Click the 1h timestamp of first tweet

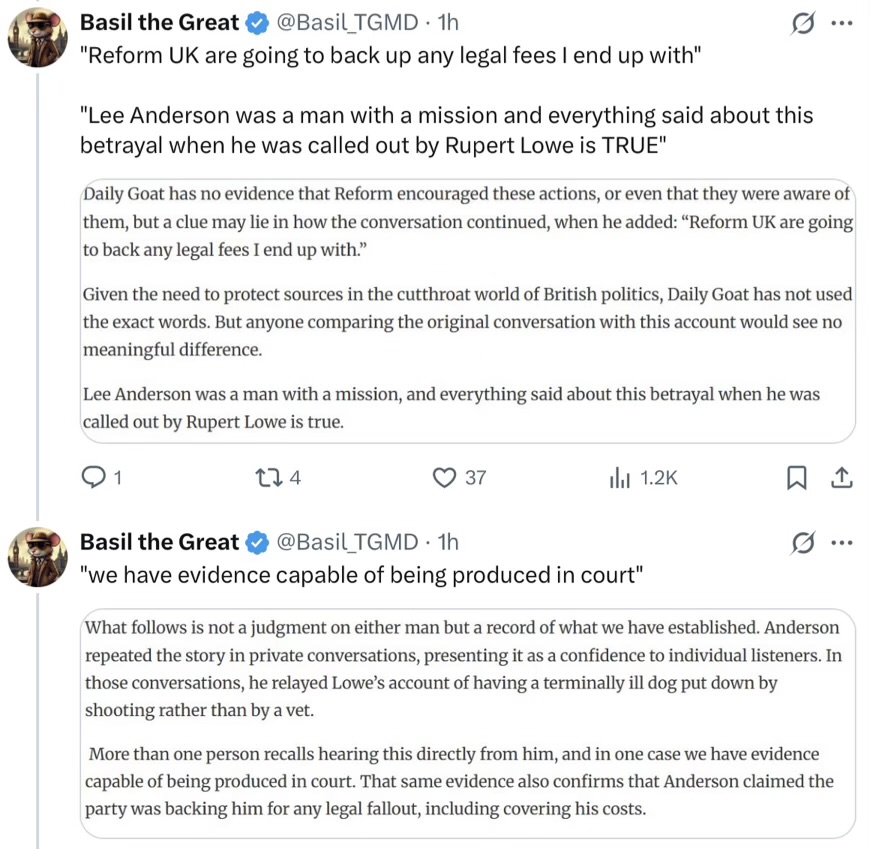448,23
